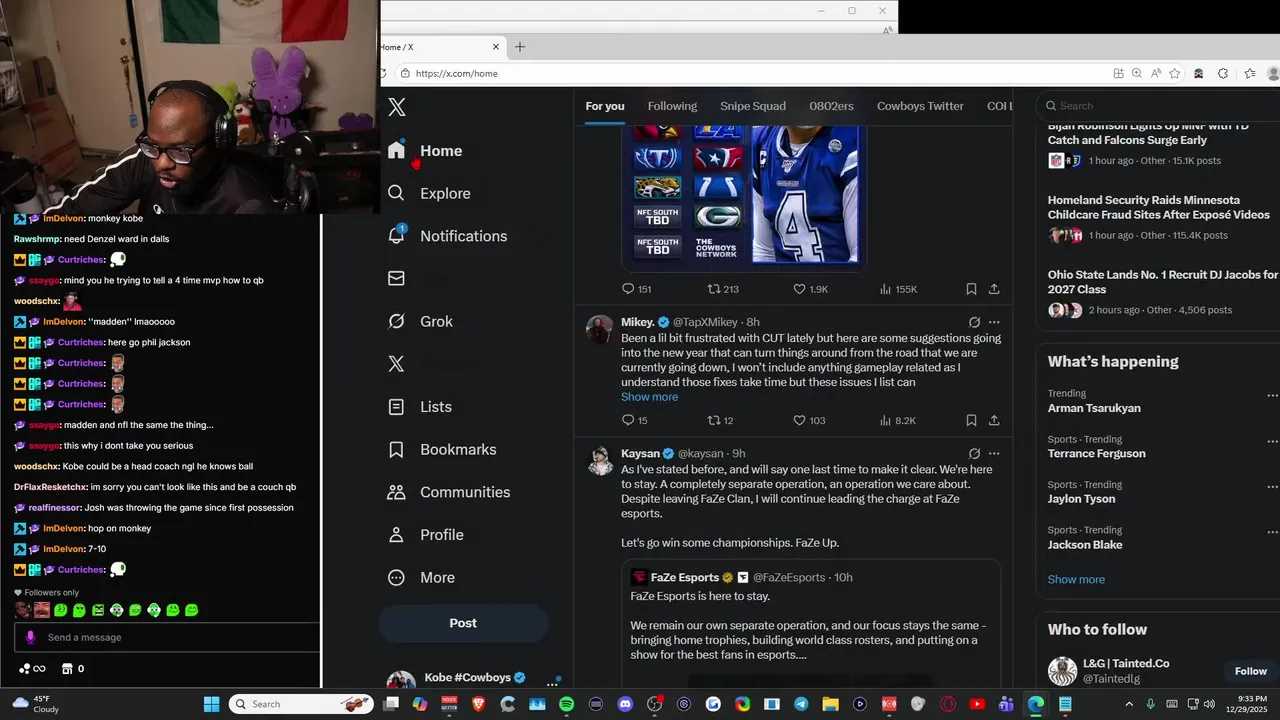Click the Zoom magnifier in address bar
The height and width of the screenshot is (720, 1280).
[1136, 73]
